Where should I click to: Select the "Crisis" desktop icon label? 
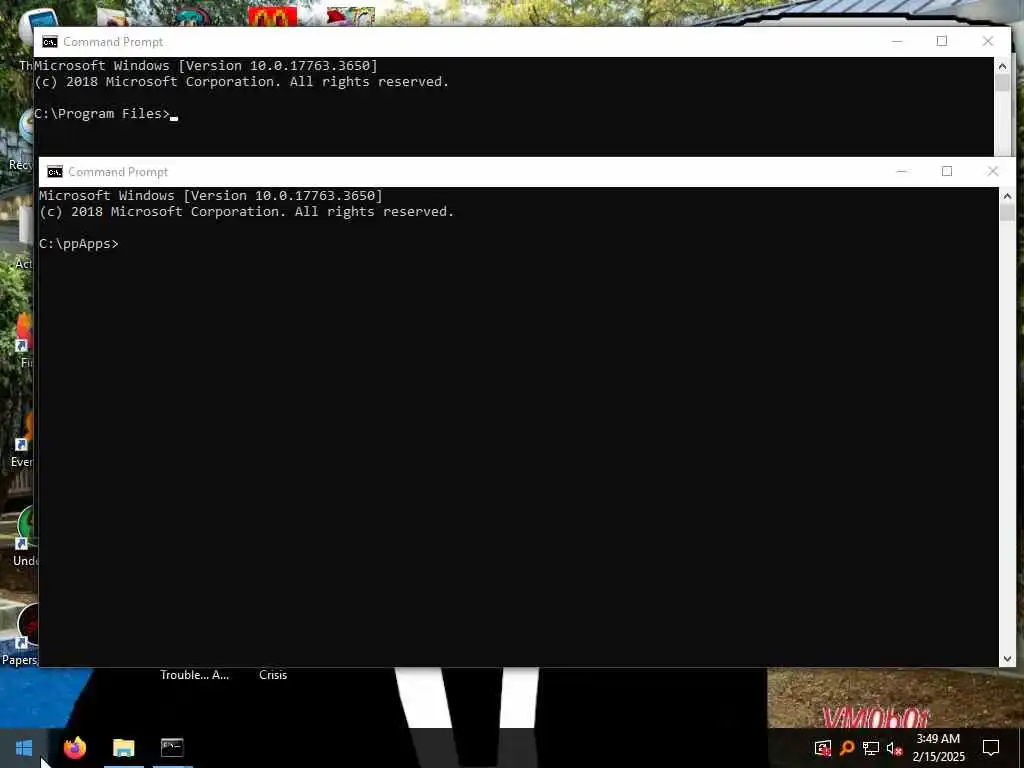(273, 675)
